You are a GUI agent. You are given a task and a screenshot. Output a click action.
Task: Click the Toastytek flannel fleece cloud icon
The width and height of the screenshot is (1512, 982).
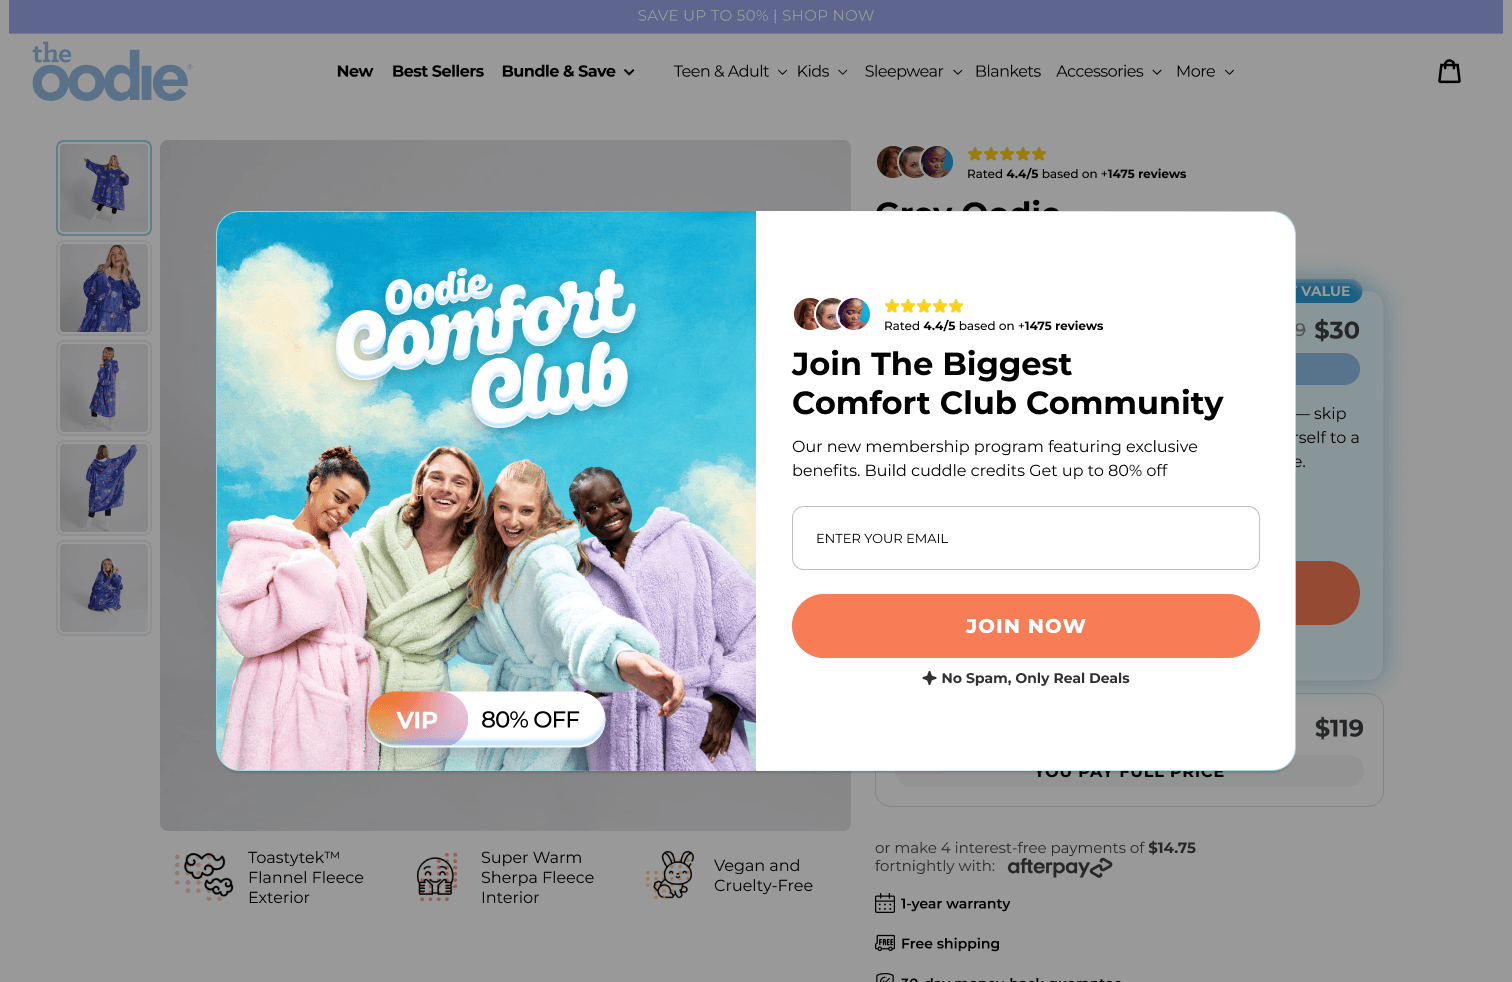(x=205, y=876)
